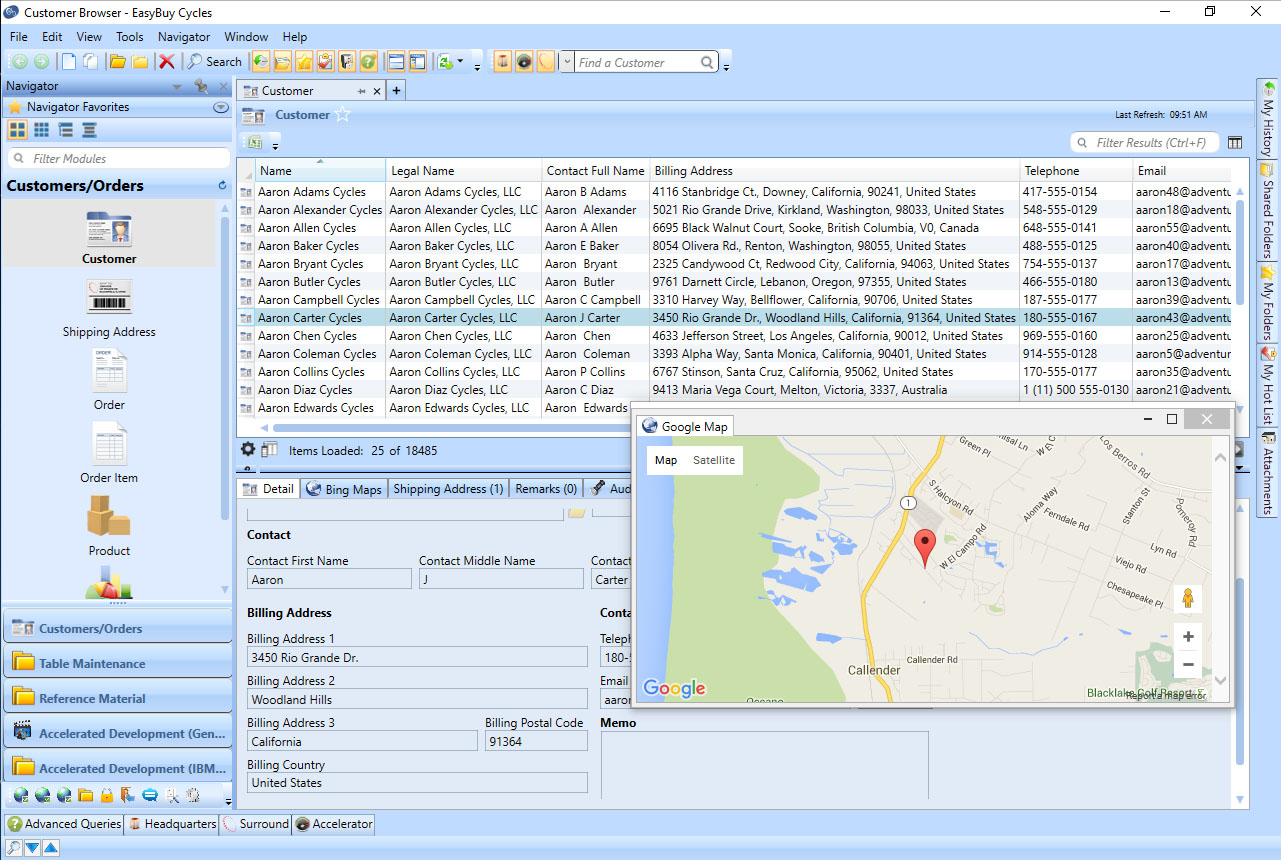
Task: Switch Google Map to Satellite view
Action: 714,460
